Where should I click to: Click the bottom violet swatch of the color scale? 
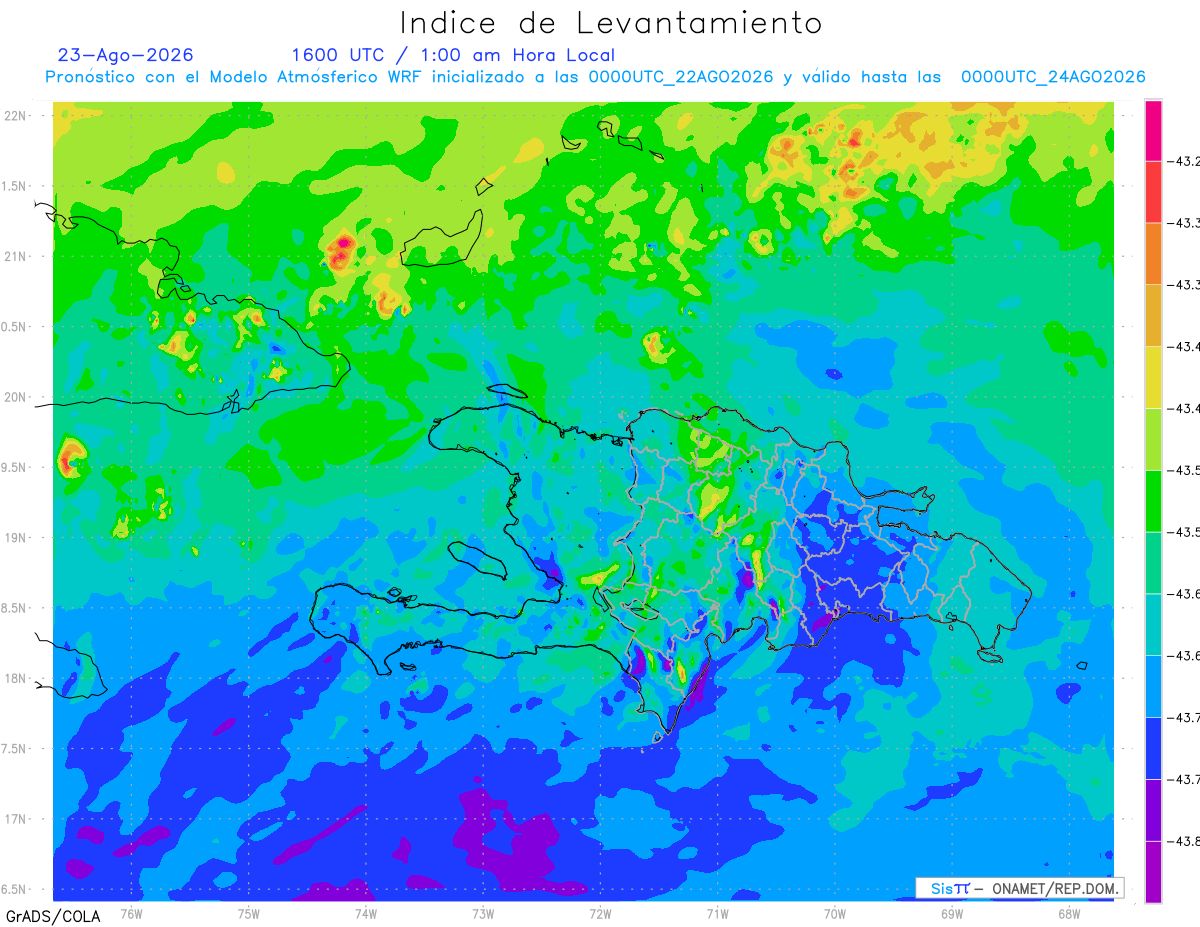pos(1153,872)
